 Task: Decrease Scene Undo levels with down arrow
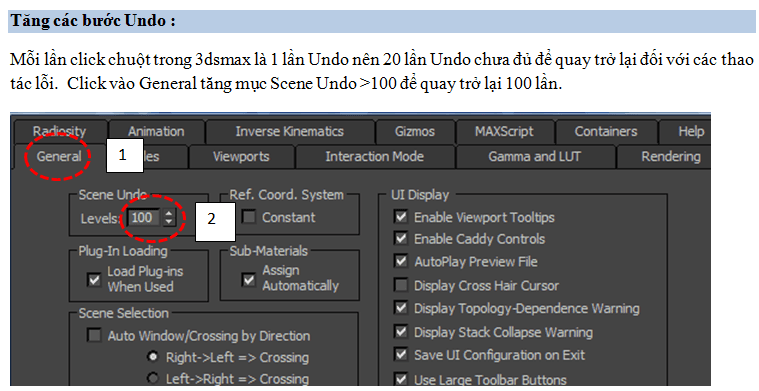[168, 222]
